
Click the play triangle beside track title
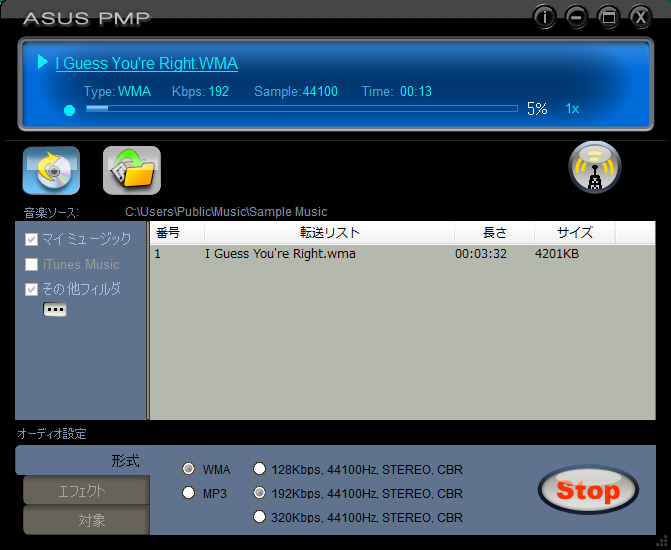[x=42, y=62]
